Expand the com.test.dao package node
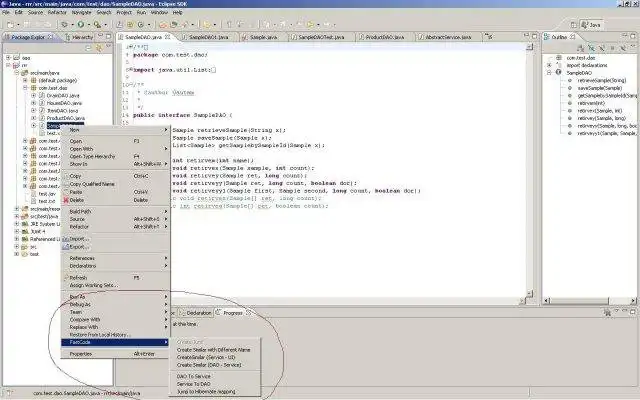640x400 pixels. 25,88
